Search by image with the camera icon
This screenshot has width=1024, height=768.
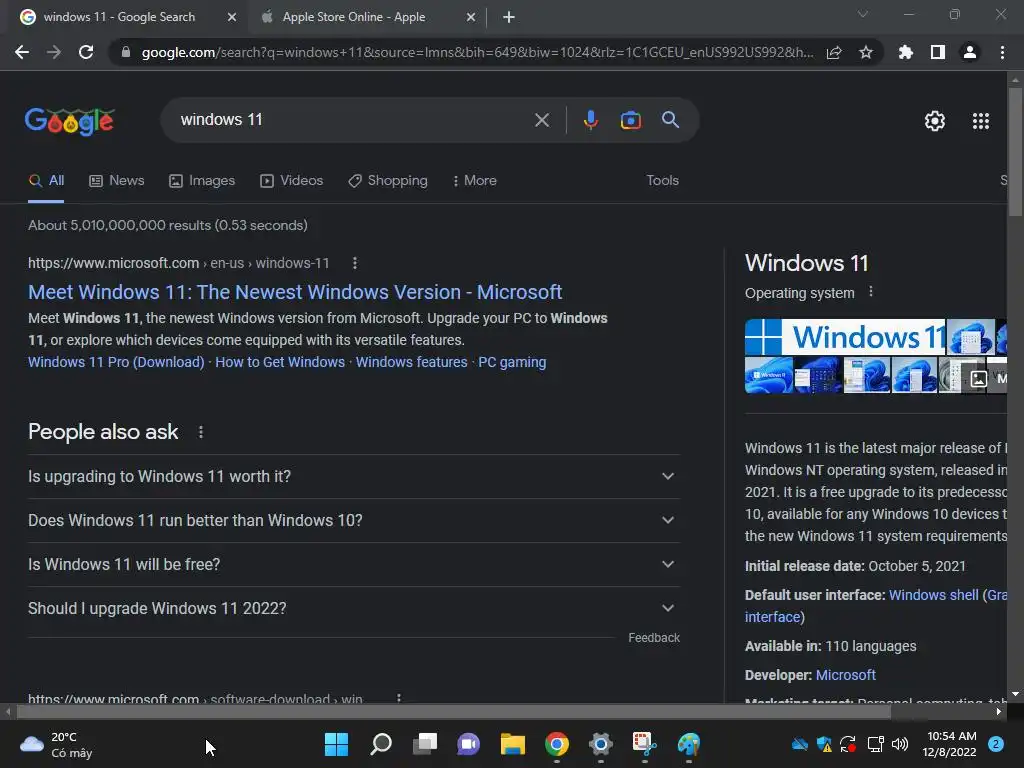(630, 120)
